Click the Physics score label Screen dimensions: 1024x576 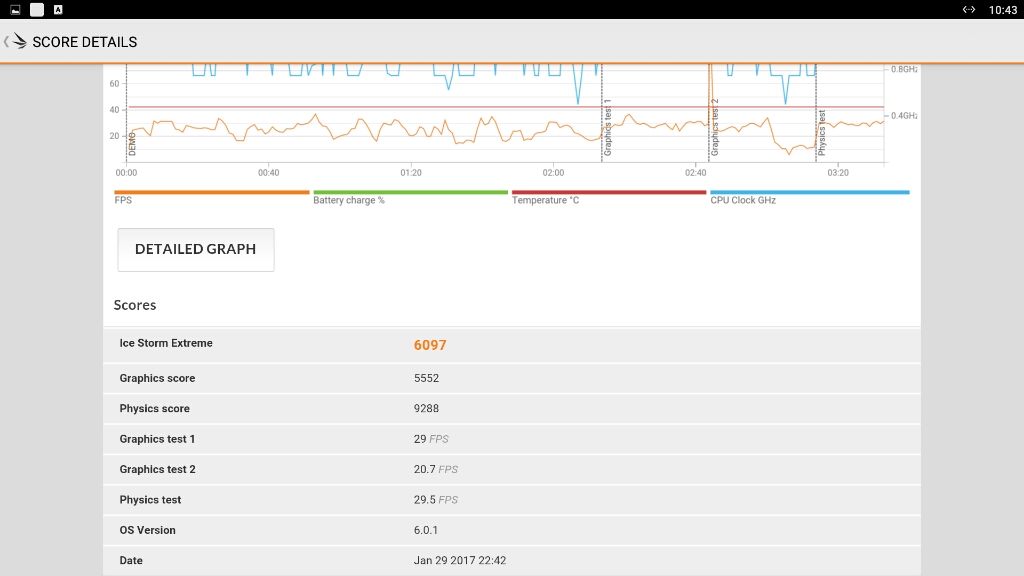click(154, 408)
